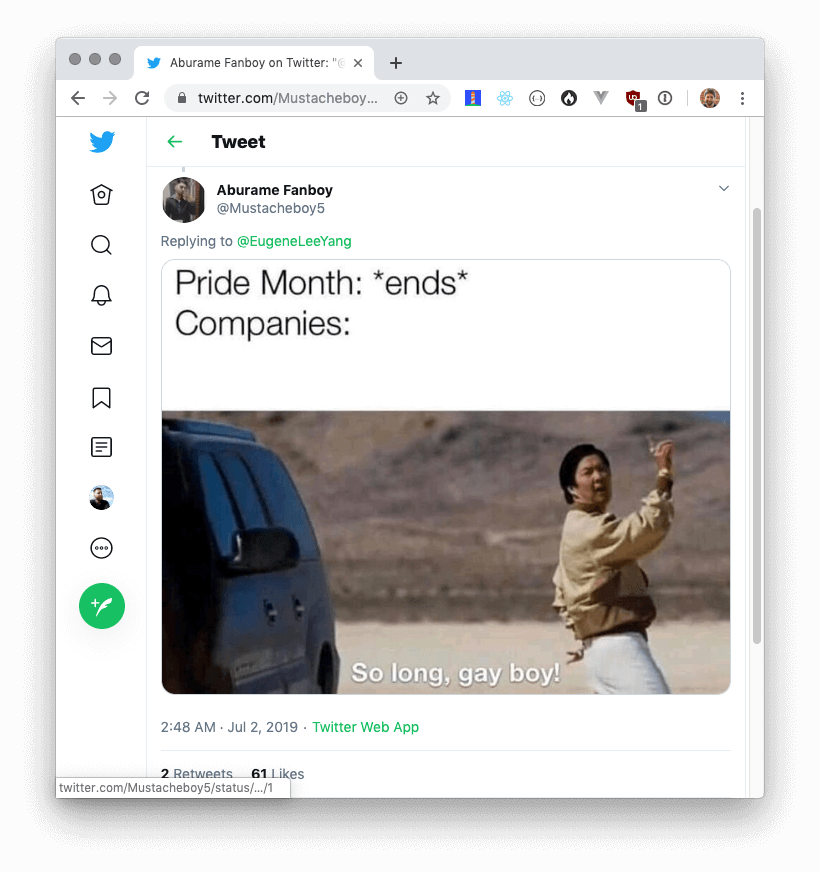Screen dimensions: 820x872
Task: Open flame extension icon
Action: [x=569, y=98]
